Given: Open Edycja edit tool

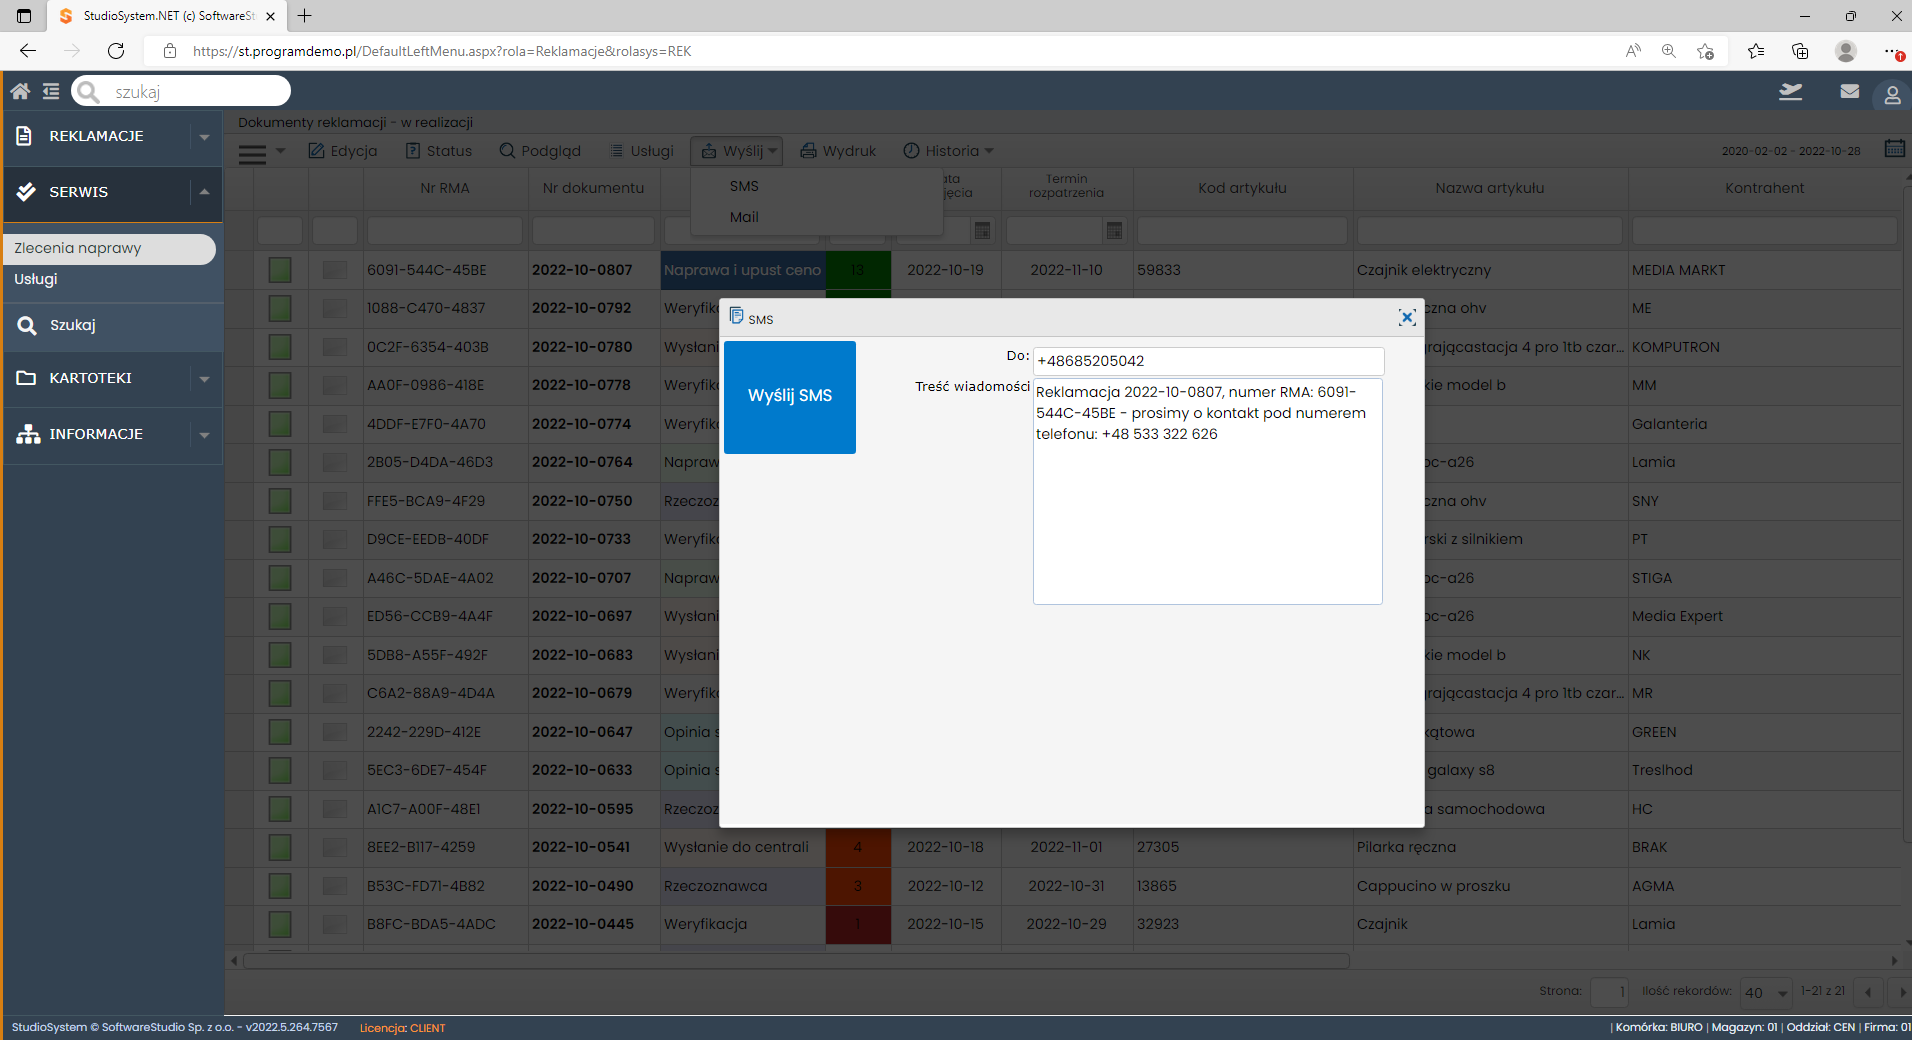Looking at the screenshot, I should [x=343, y=151].
